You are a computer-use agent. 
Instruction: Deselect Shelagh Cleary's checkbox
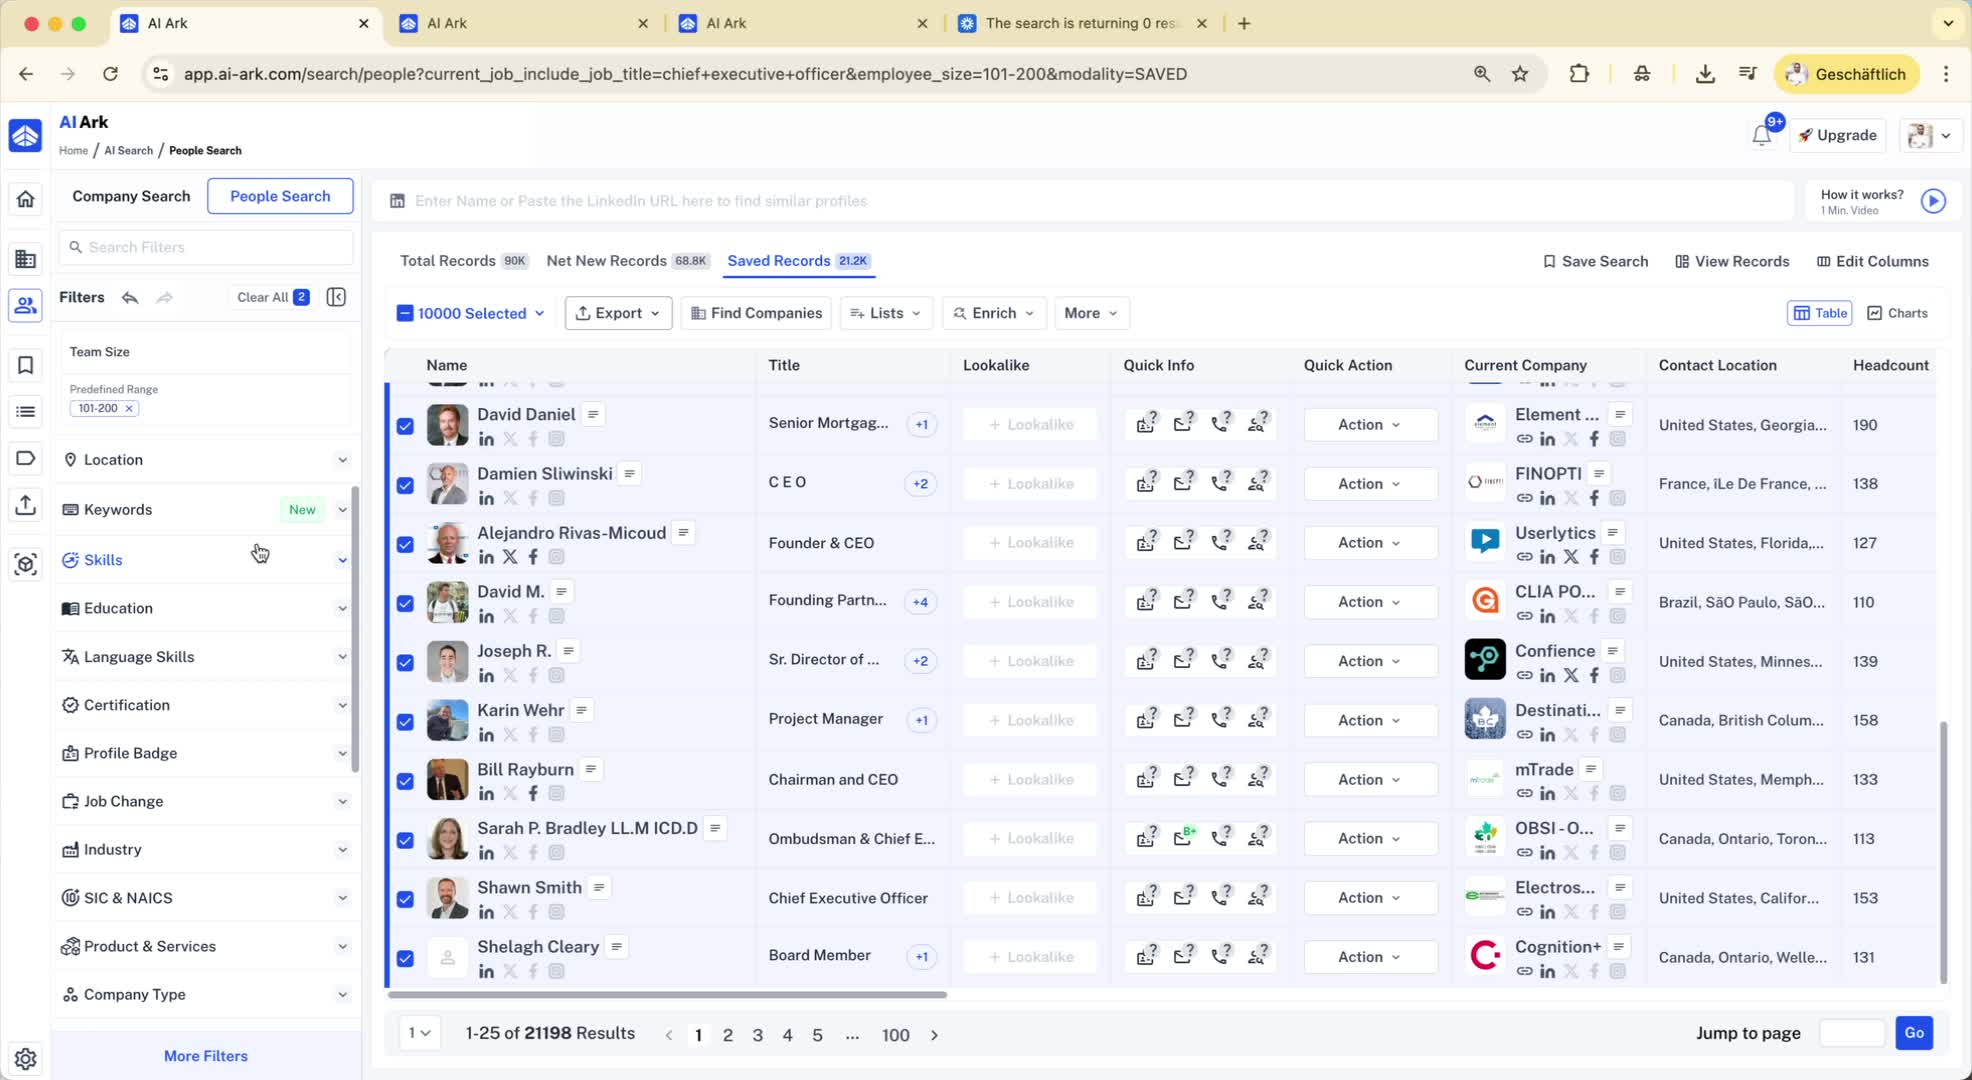405,958
